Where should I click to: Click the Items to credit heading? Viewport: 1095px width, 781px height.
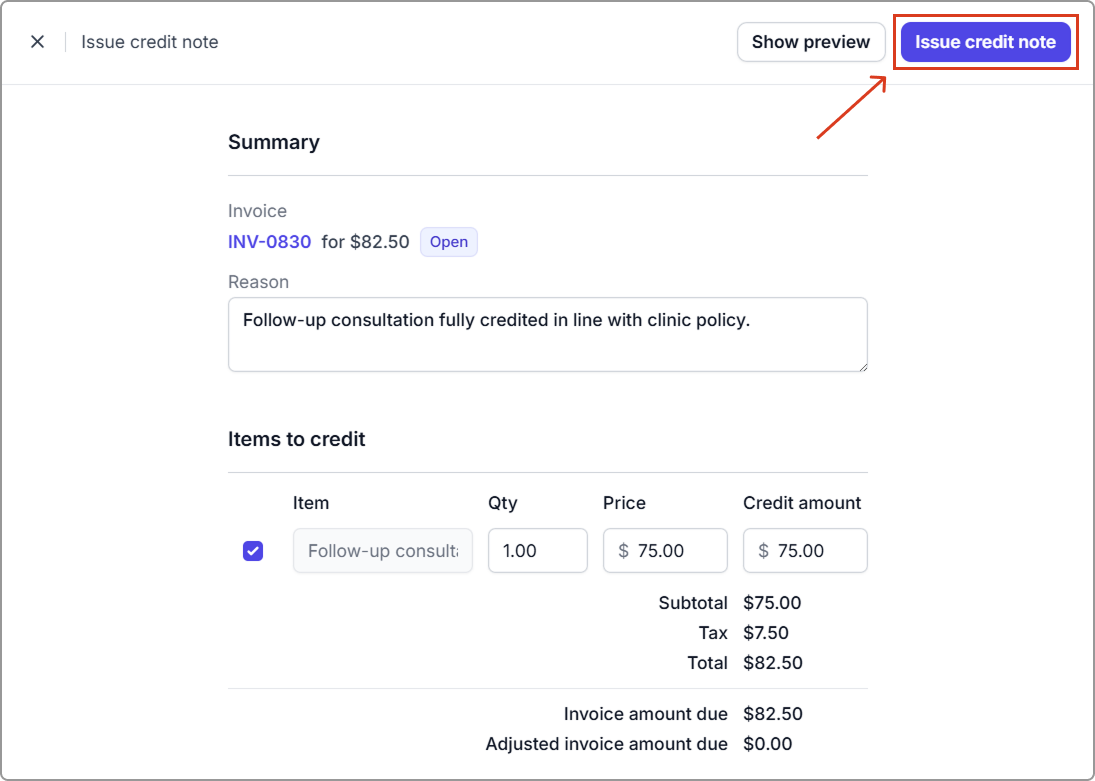coord(296,439)
